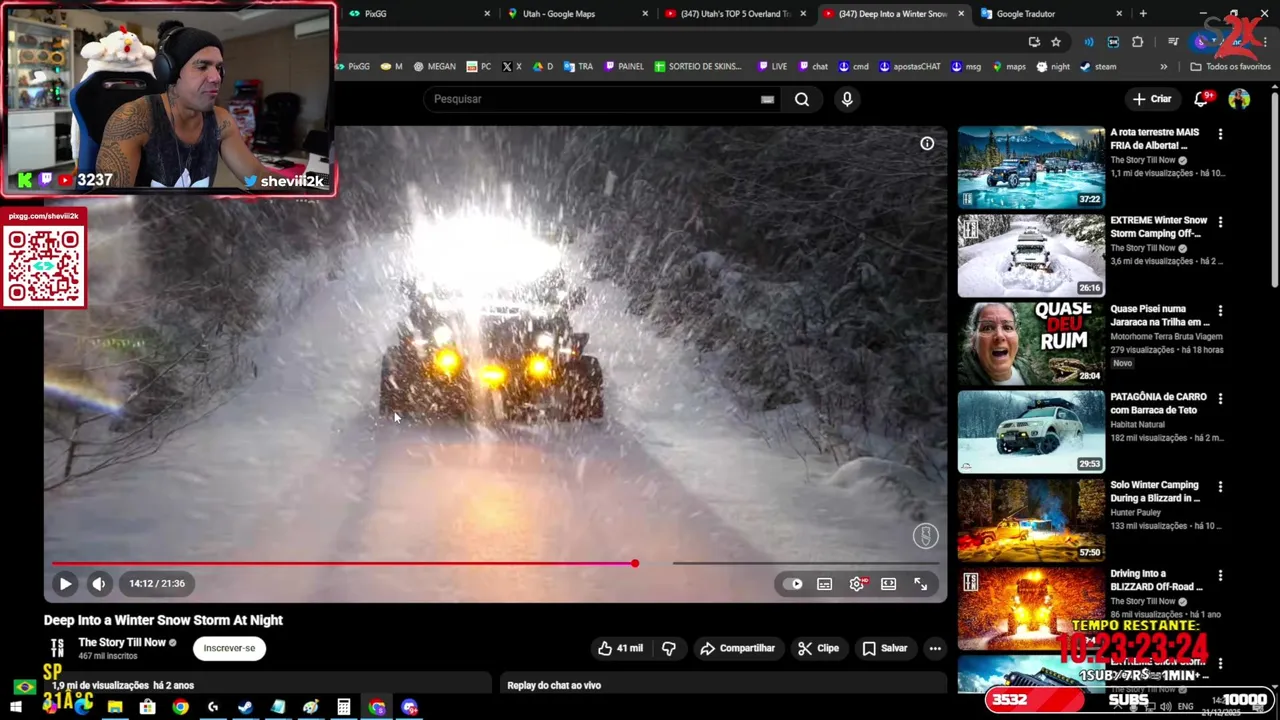Open a new browser tab

(1143, 14)
